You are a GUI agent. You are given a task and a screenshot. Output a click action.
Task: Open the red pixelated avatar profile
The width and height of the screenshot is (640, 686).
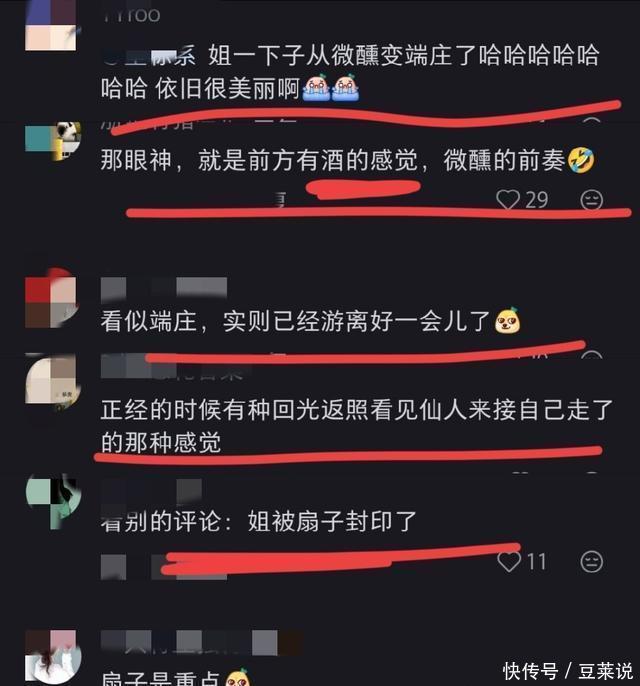pos(52,298)
